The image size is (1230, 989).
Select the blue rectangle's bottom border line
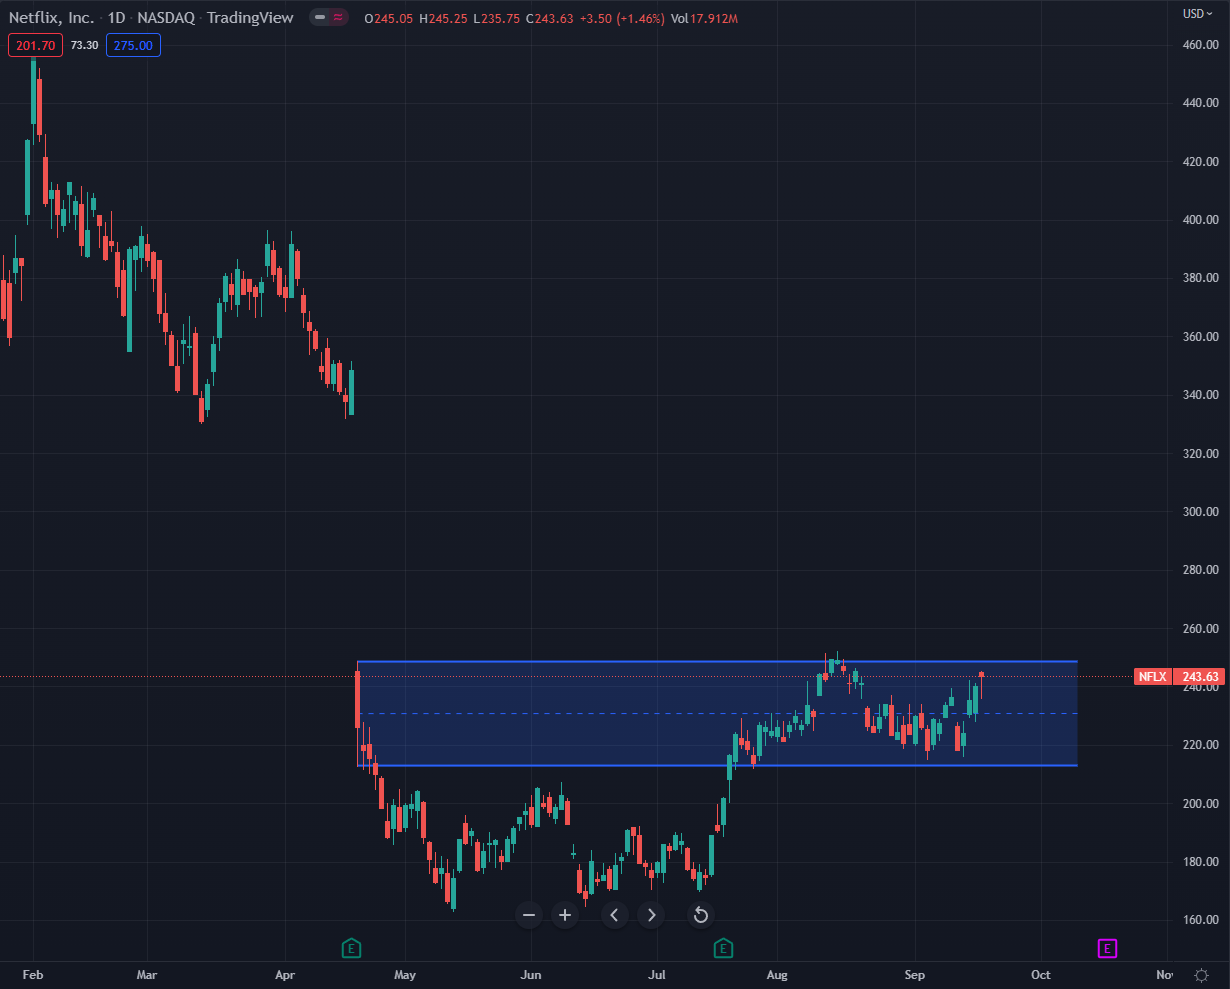(717, 766)
